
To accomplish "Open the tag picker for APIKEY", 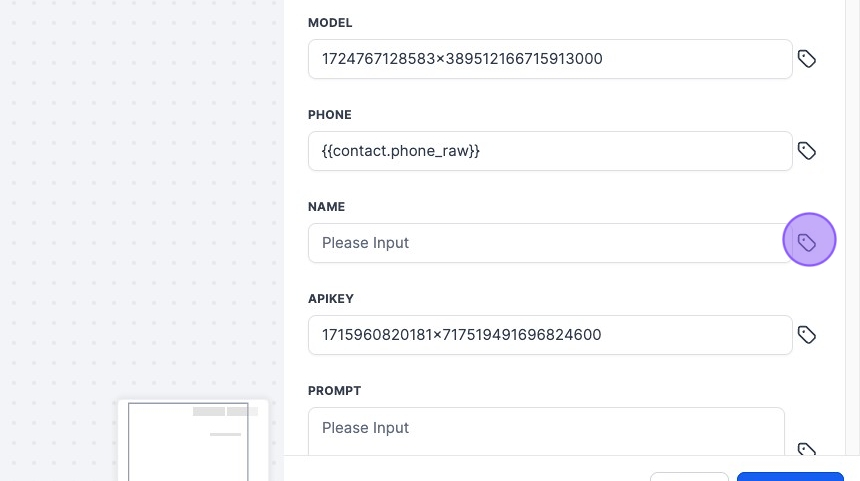I will (x=807, y=335).
